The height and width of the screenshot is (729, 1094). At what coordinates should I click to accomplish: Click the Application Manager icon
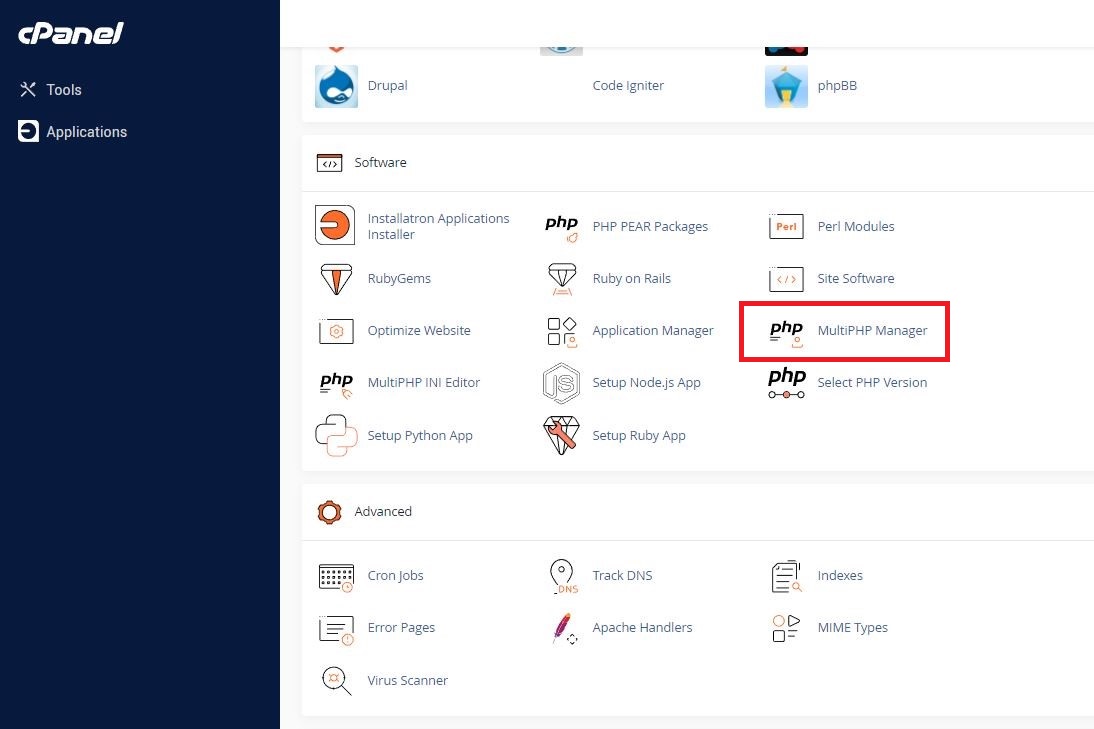point(562,332)
